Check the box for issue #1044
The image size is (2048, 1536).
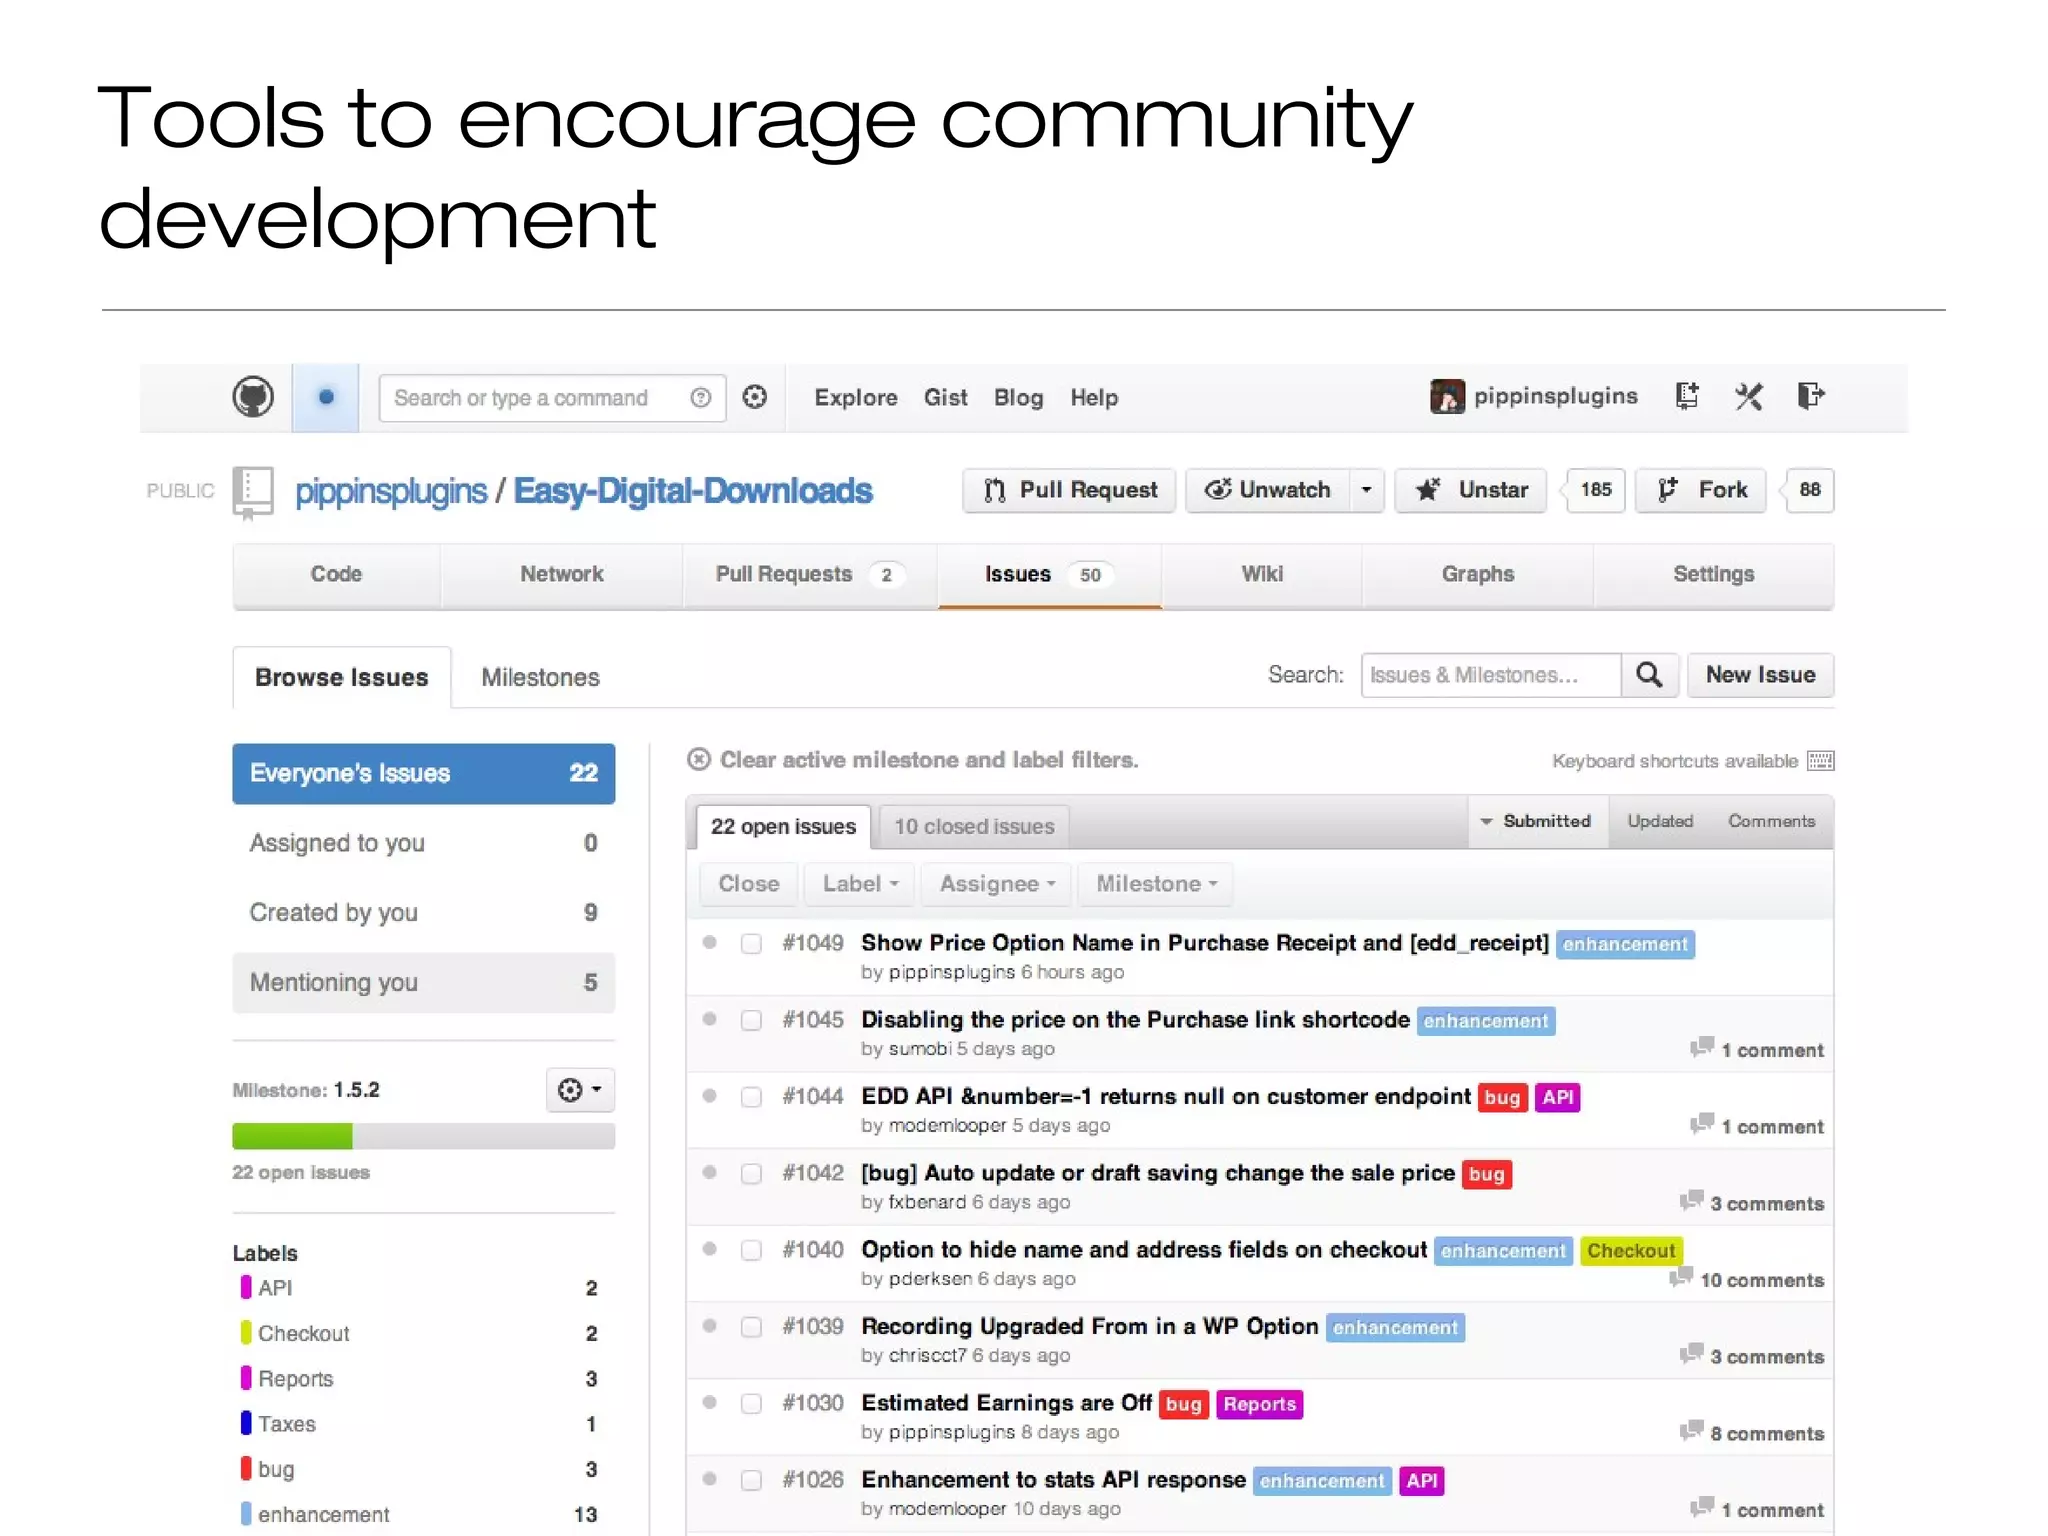[751, 1097]
